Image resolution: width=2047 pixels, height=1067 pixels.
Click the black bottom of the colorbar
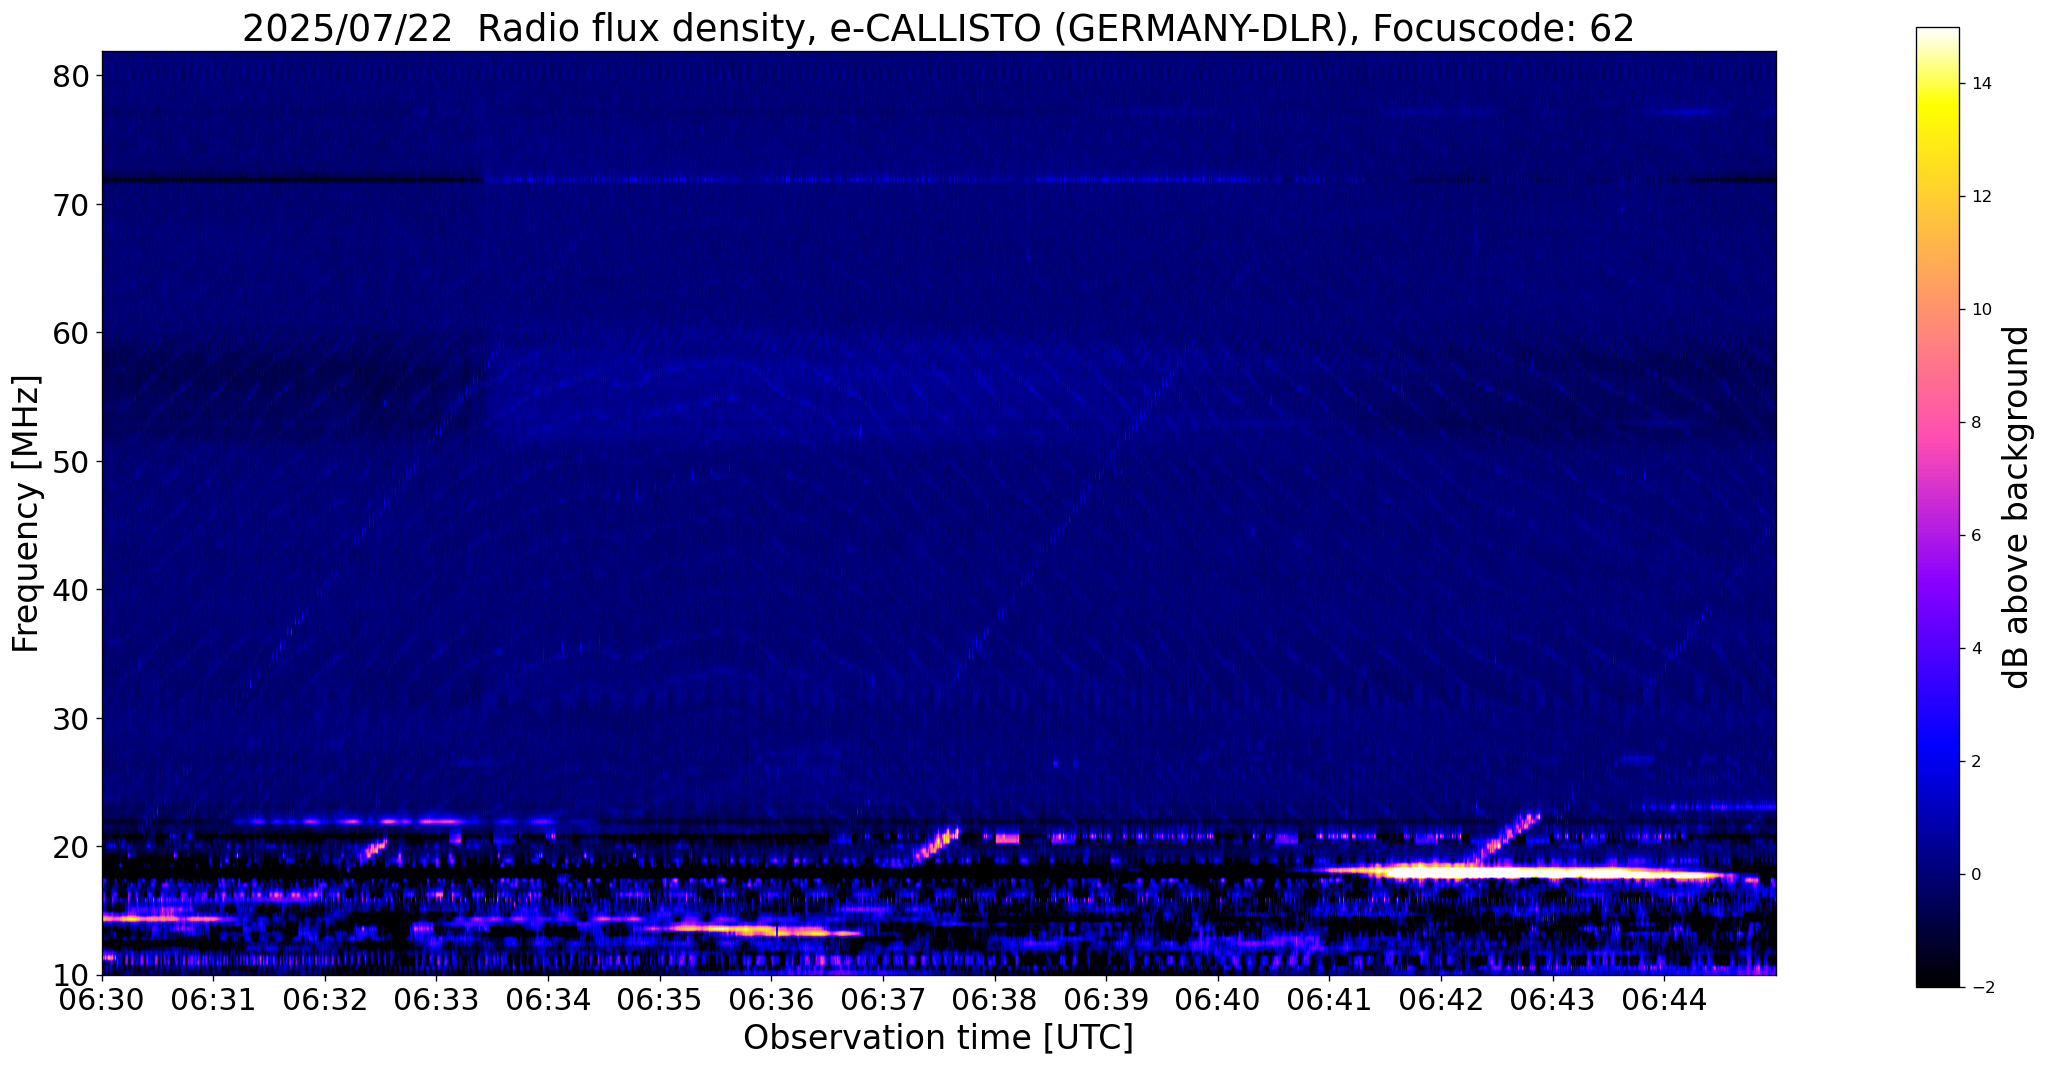(1937, 978)
